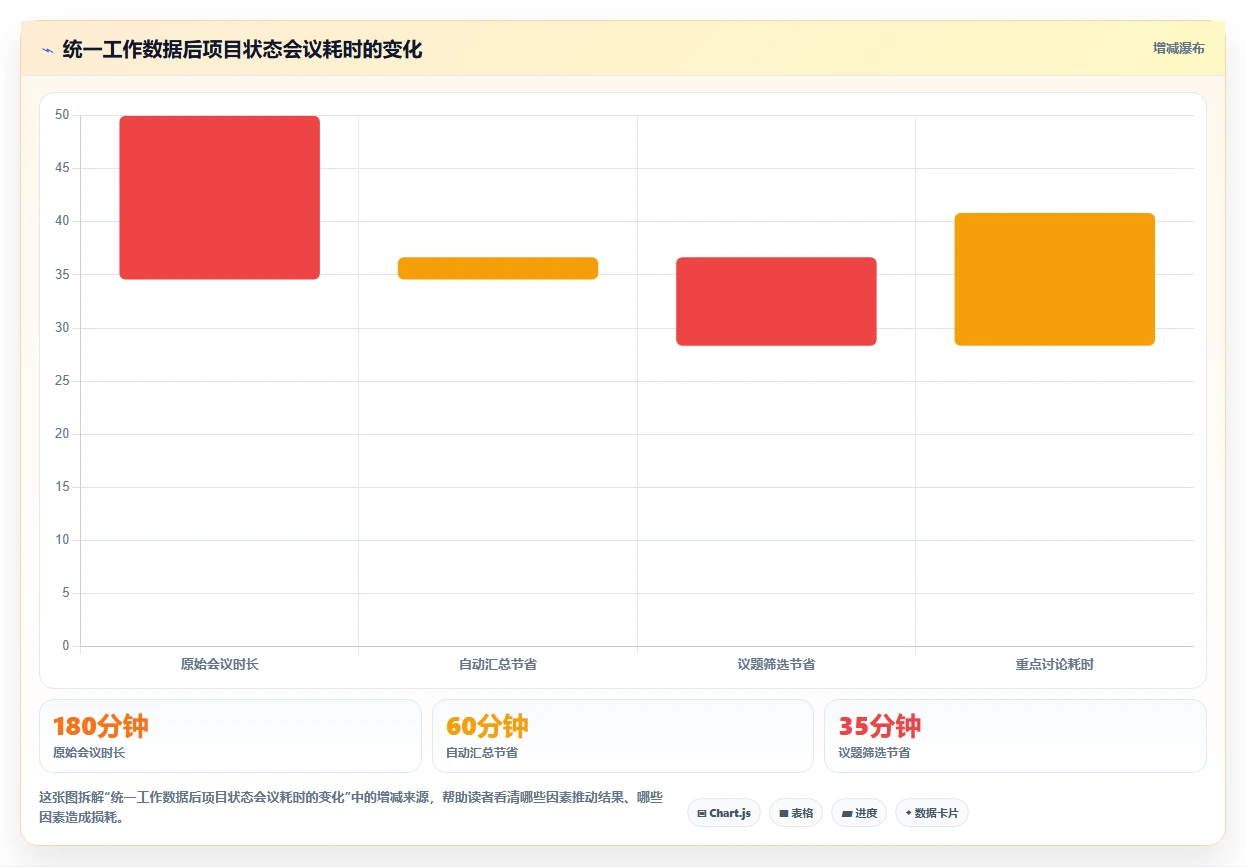The image size is (1246, 867).
Task: Click the x-axis label 议题筛选节省
Action: 776,664
